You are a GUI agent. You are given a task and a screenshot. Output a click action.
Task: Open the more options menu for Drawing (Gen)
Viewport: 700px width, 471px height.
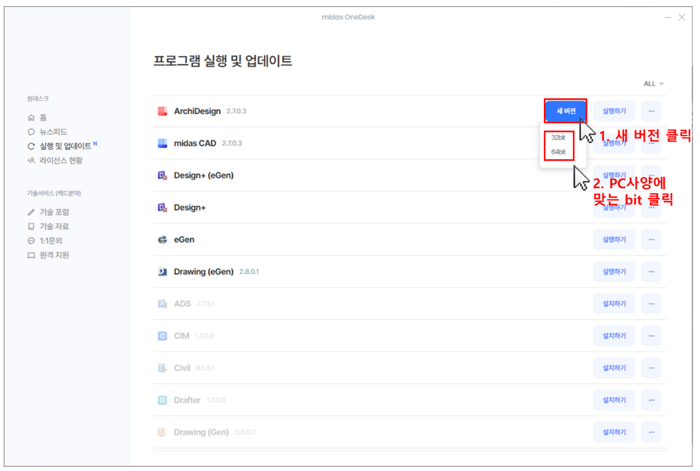[x=651, y=433]
